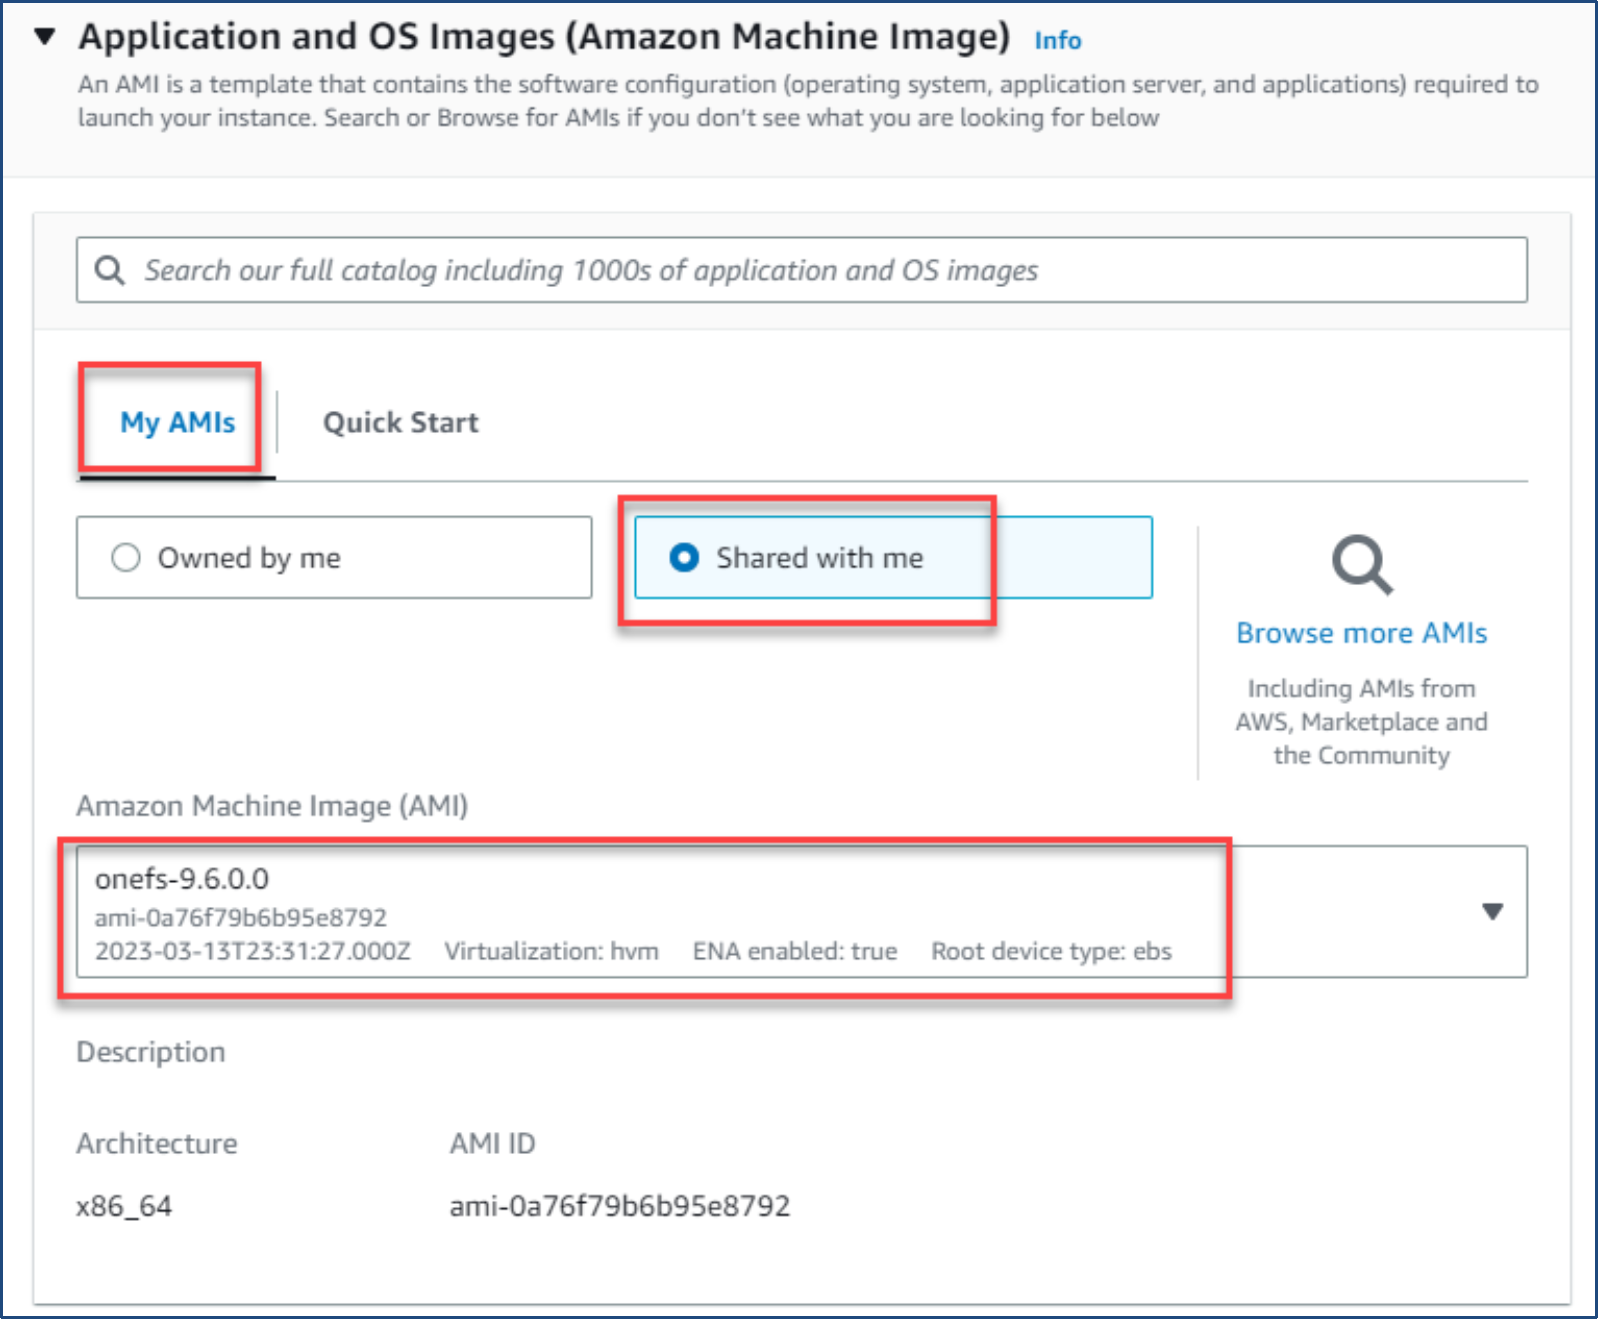Open the onefs-9.6.0.0 AMI dropdown

pos(801,911)
